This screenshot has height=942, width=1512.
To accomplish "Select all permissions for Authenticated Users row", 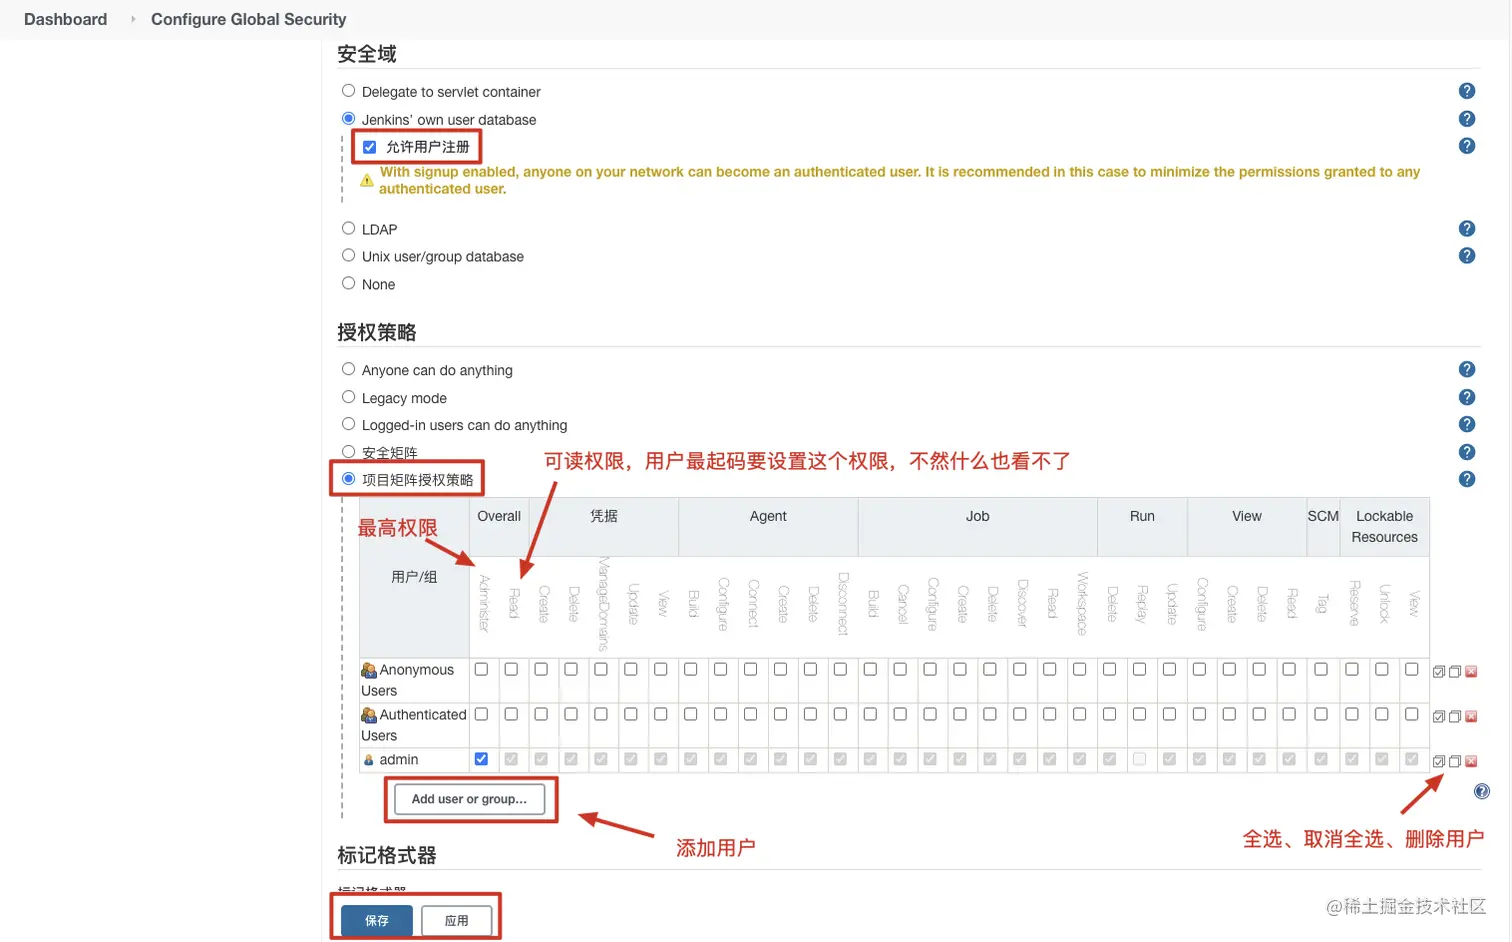I will (1439, 717).
